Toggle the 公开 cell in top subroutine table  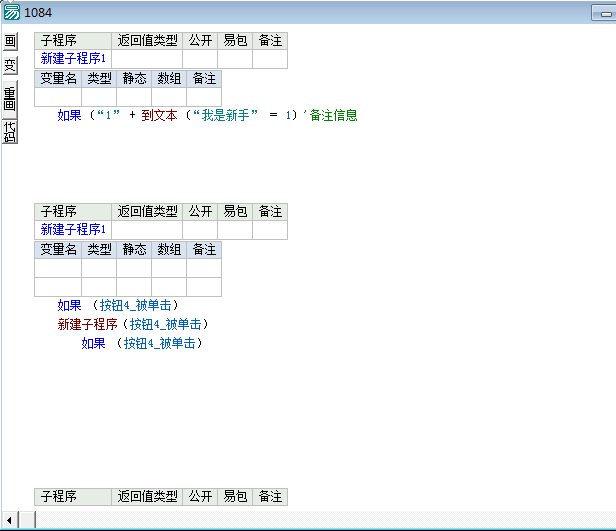(199, 59)
